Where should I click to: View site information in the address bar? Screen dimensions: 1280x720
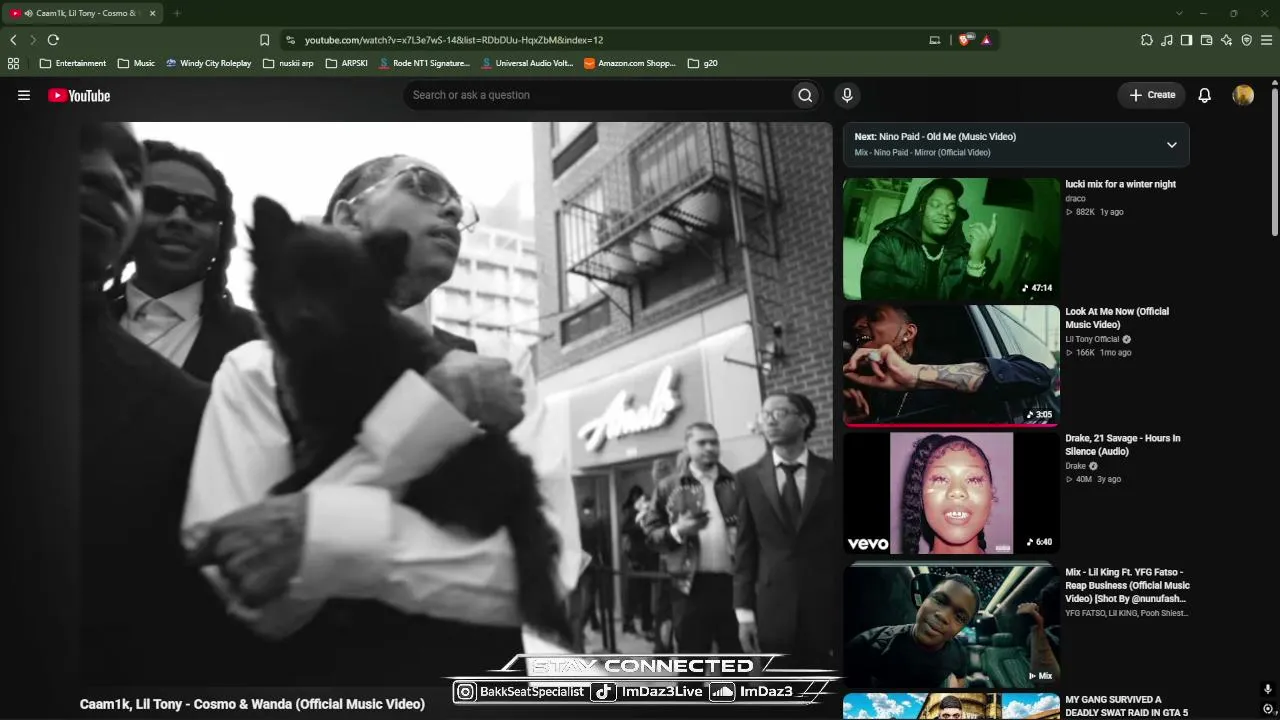290,40
